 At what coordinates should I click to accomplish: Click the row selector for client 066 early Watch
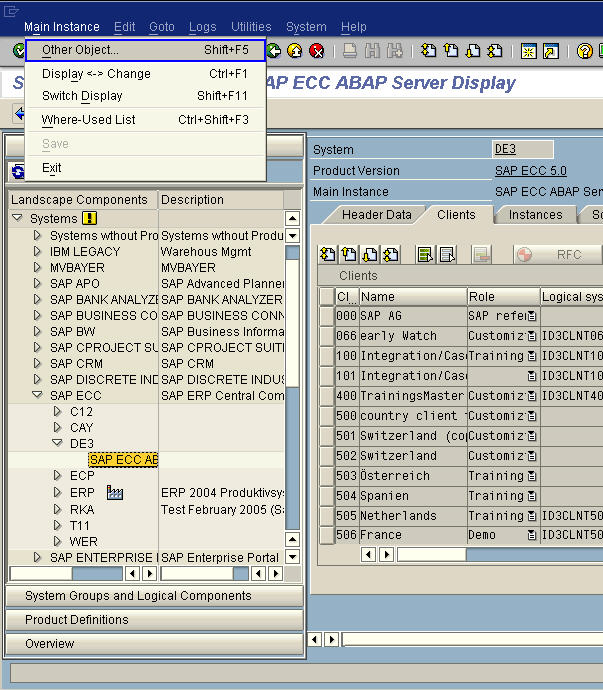coord(327,336)
